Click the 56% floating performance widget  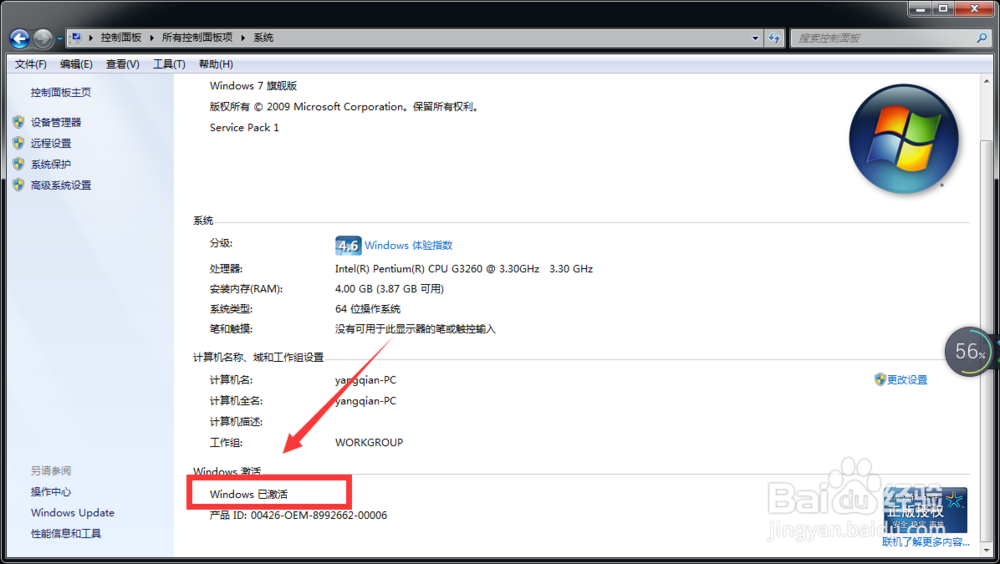[969, 352]
